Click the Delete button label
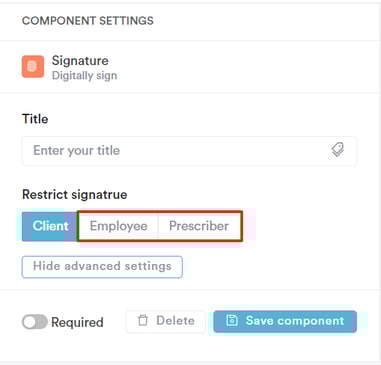Viewport: 381px width, 365px height. click(176, 321)
